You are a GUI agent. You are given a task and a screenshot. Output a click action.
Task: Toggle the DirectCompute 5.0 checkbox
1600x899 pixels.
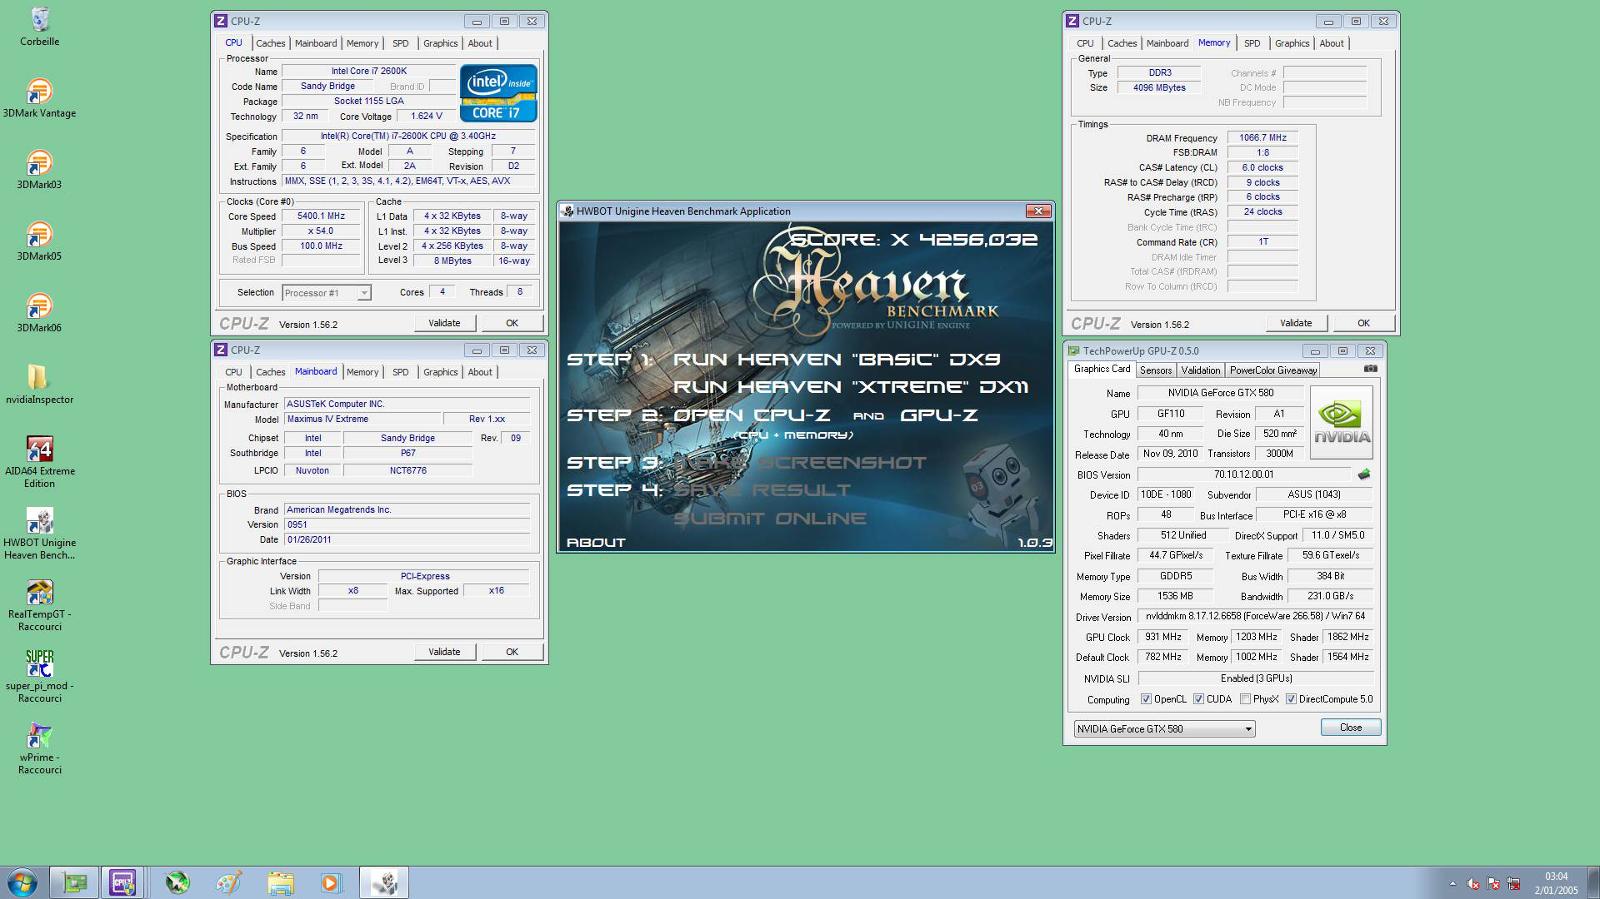coord(1291,699)
